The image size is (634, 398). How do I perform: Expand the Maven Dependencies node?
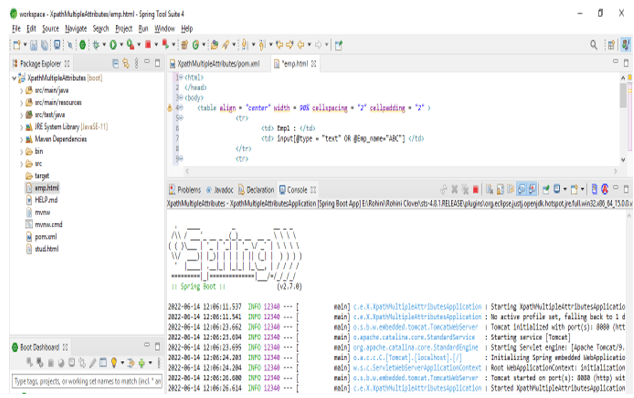tap(22, 140)
